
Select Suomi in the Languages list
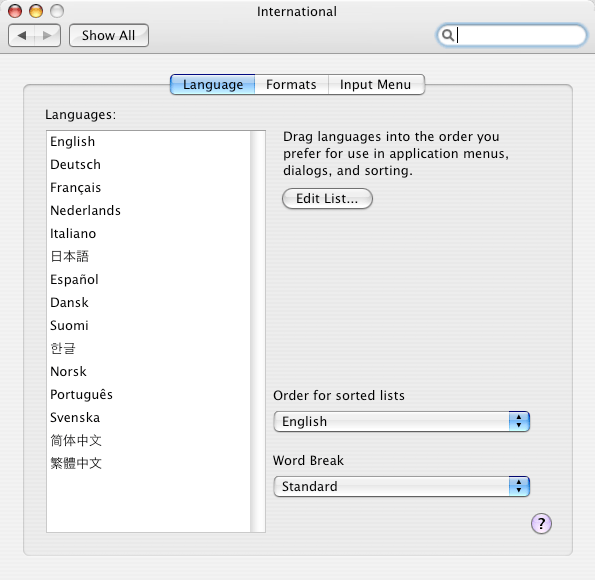tap(148, 326)
